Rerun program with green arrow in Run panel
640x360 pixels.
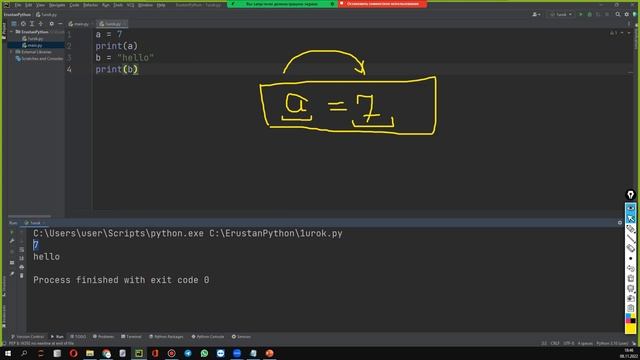click(x=12, y=232)
